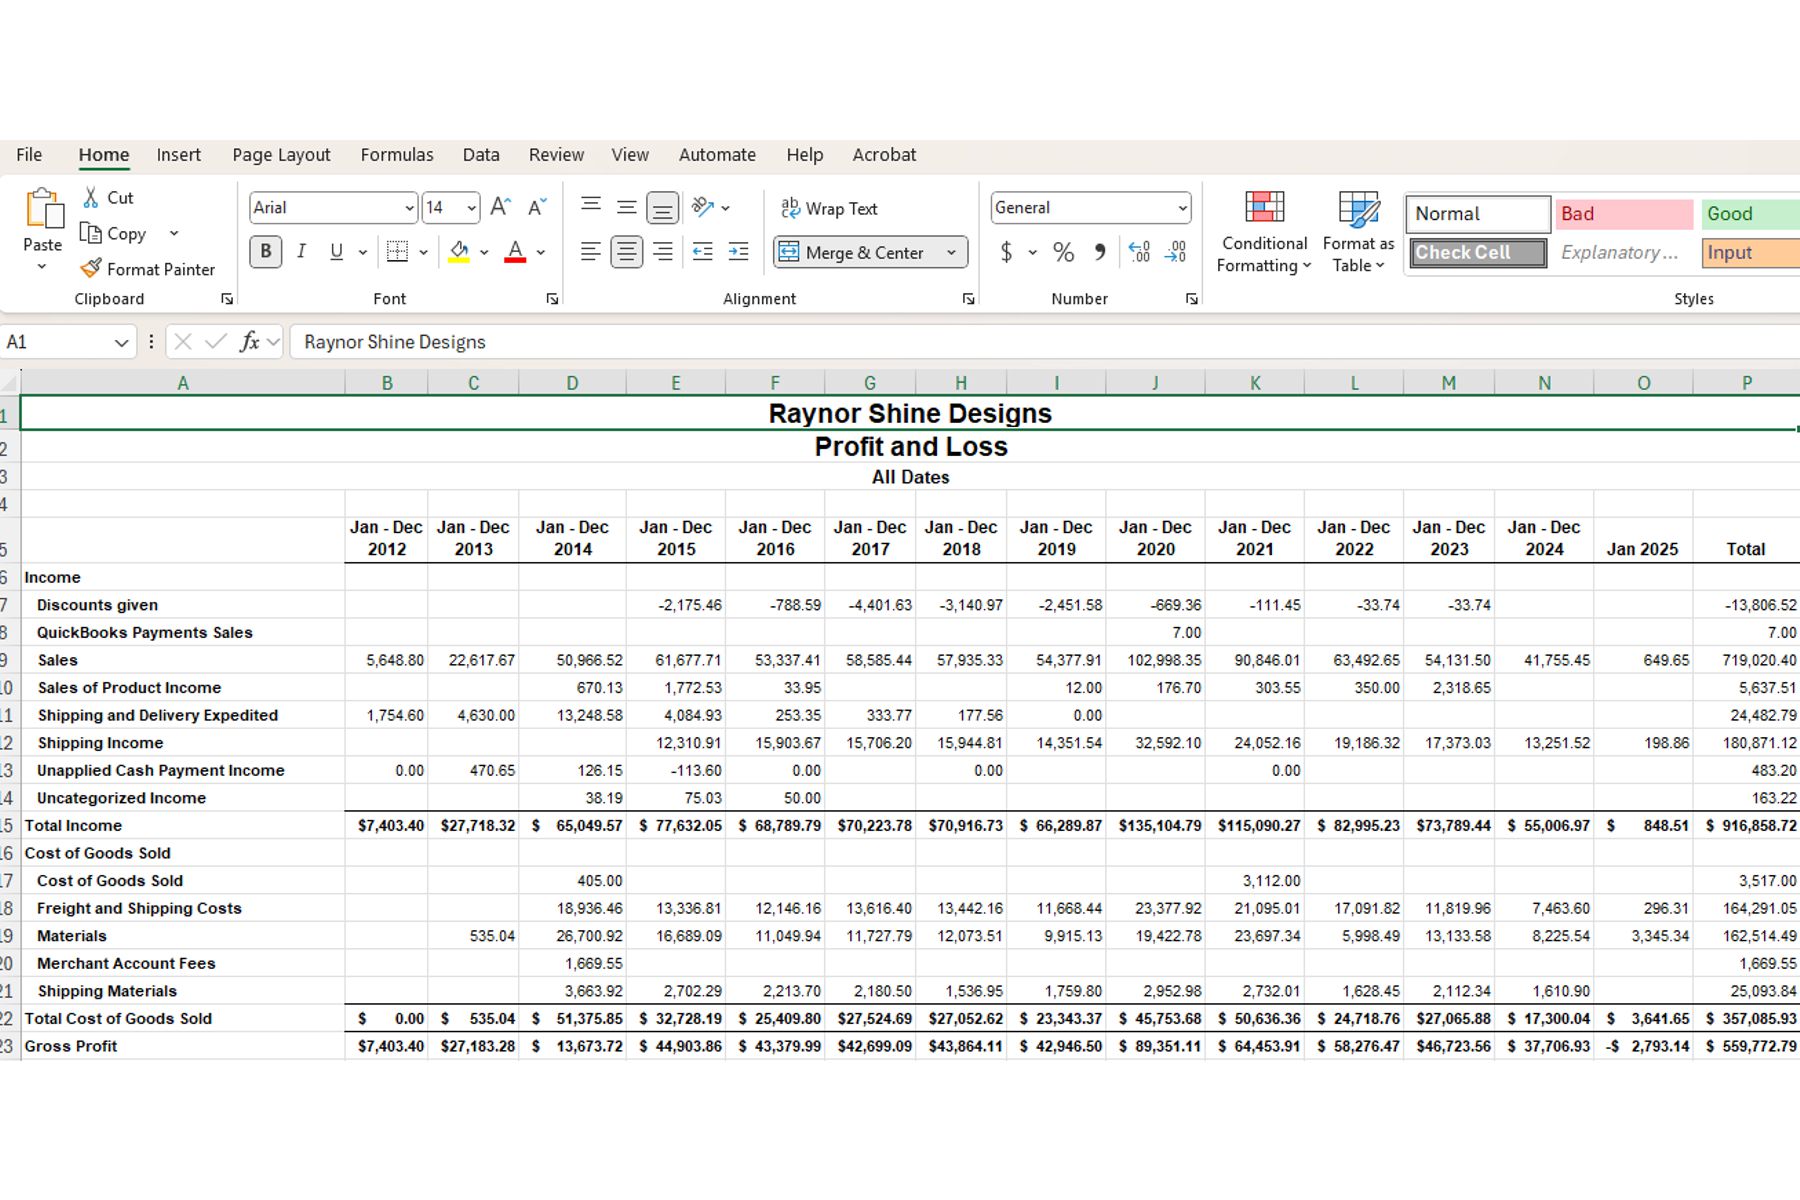Open the font size 14 dropdown
The image size is (1800, 1200).
[471, 208]
